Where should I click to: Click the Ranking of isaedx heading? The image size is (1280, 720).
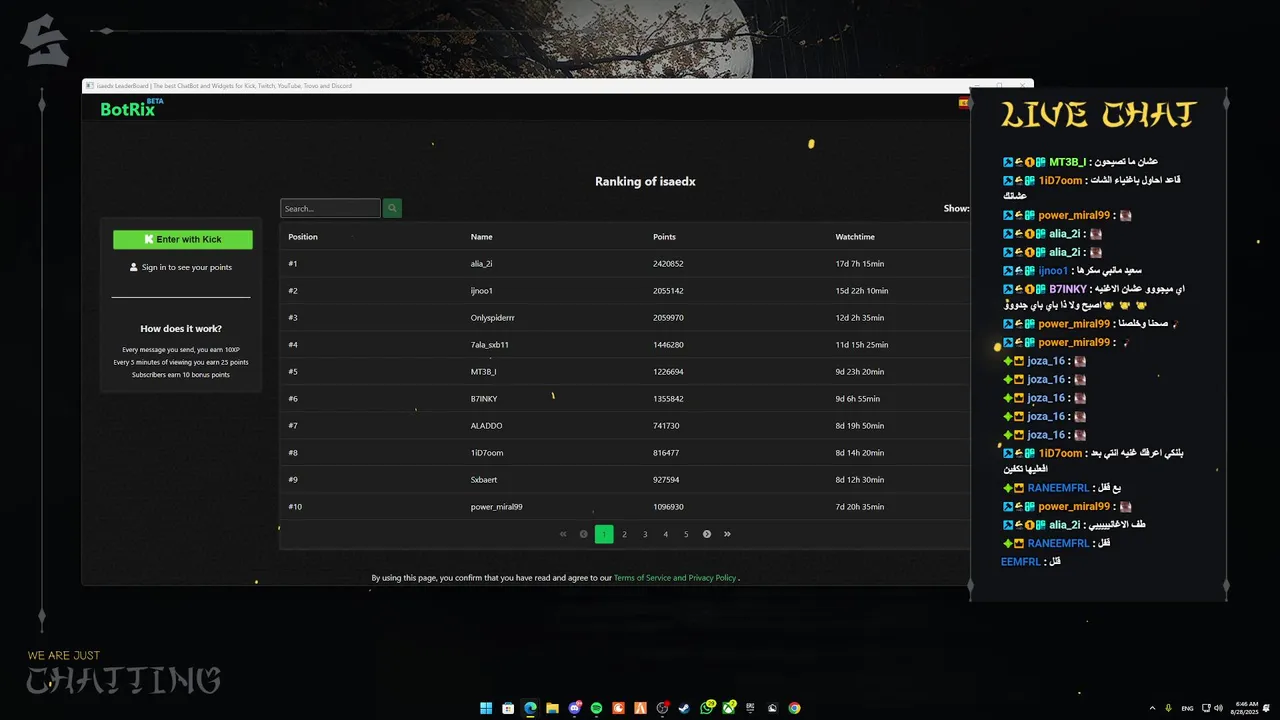[x=645, y=182]
